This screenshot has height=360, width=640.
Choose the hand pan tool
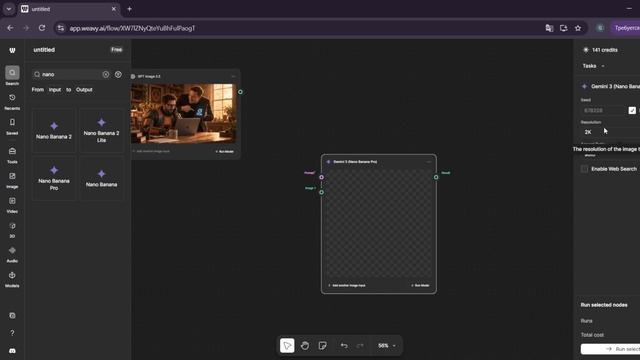(305, 346)
